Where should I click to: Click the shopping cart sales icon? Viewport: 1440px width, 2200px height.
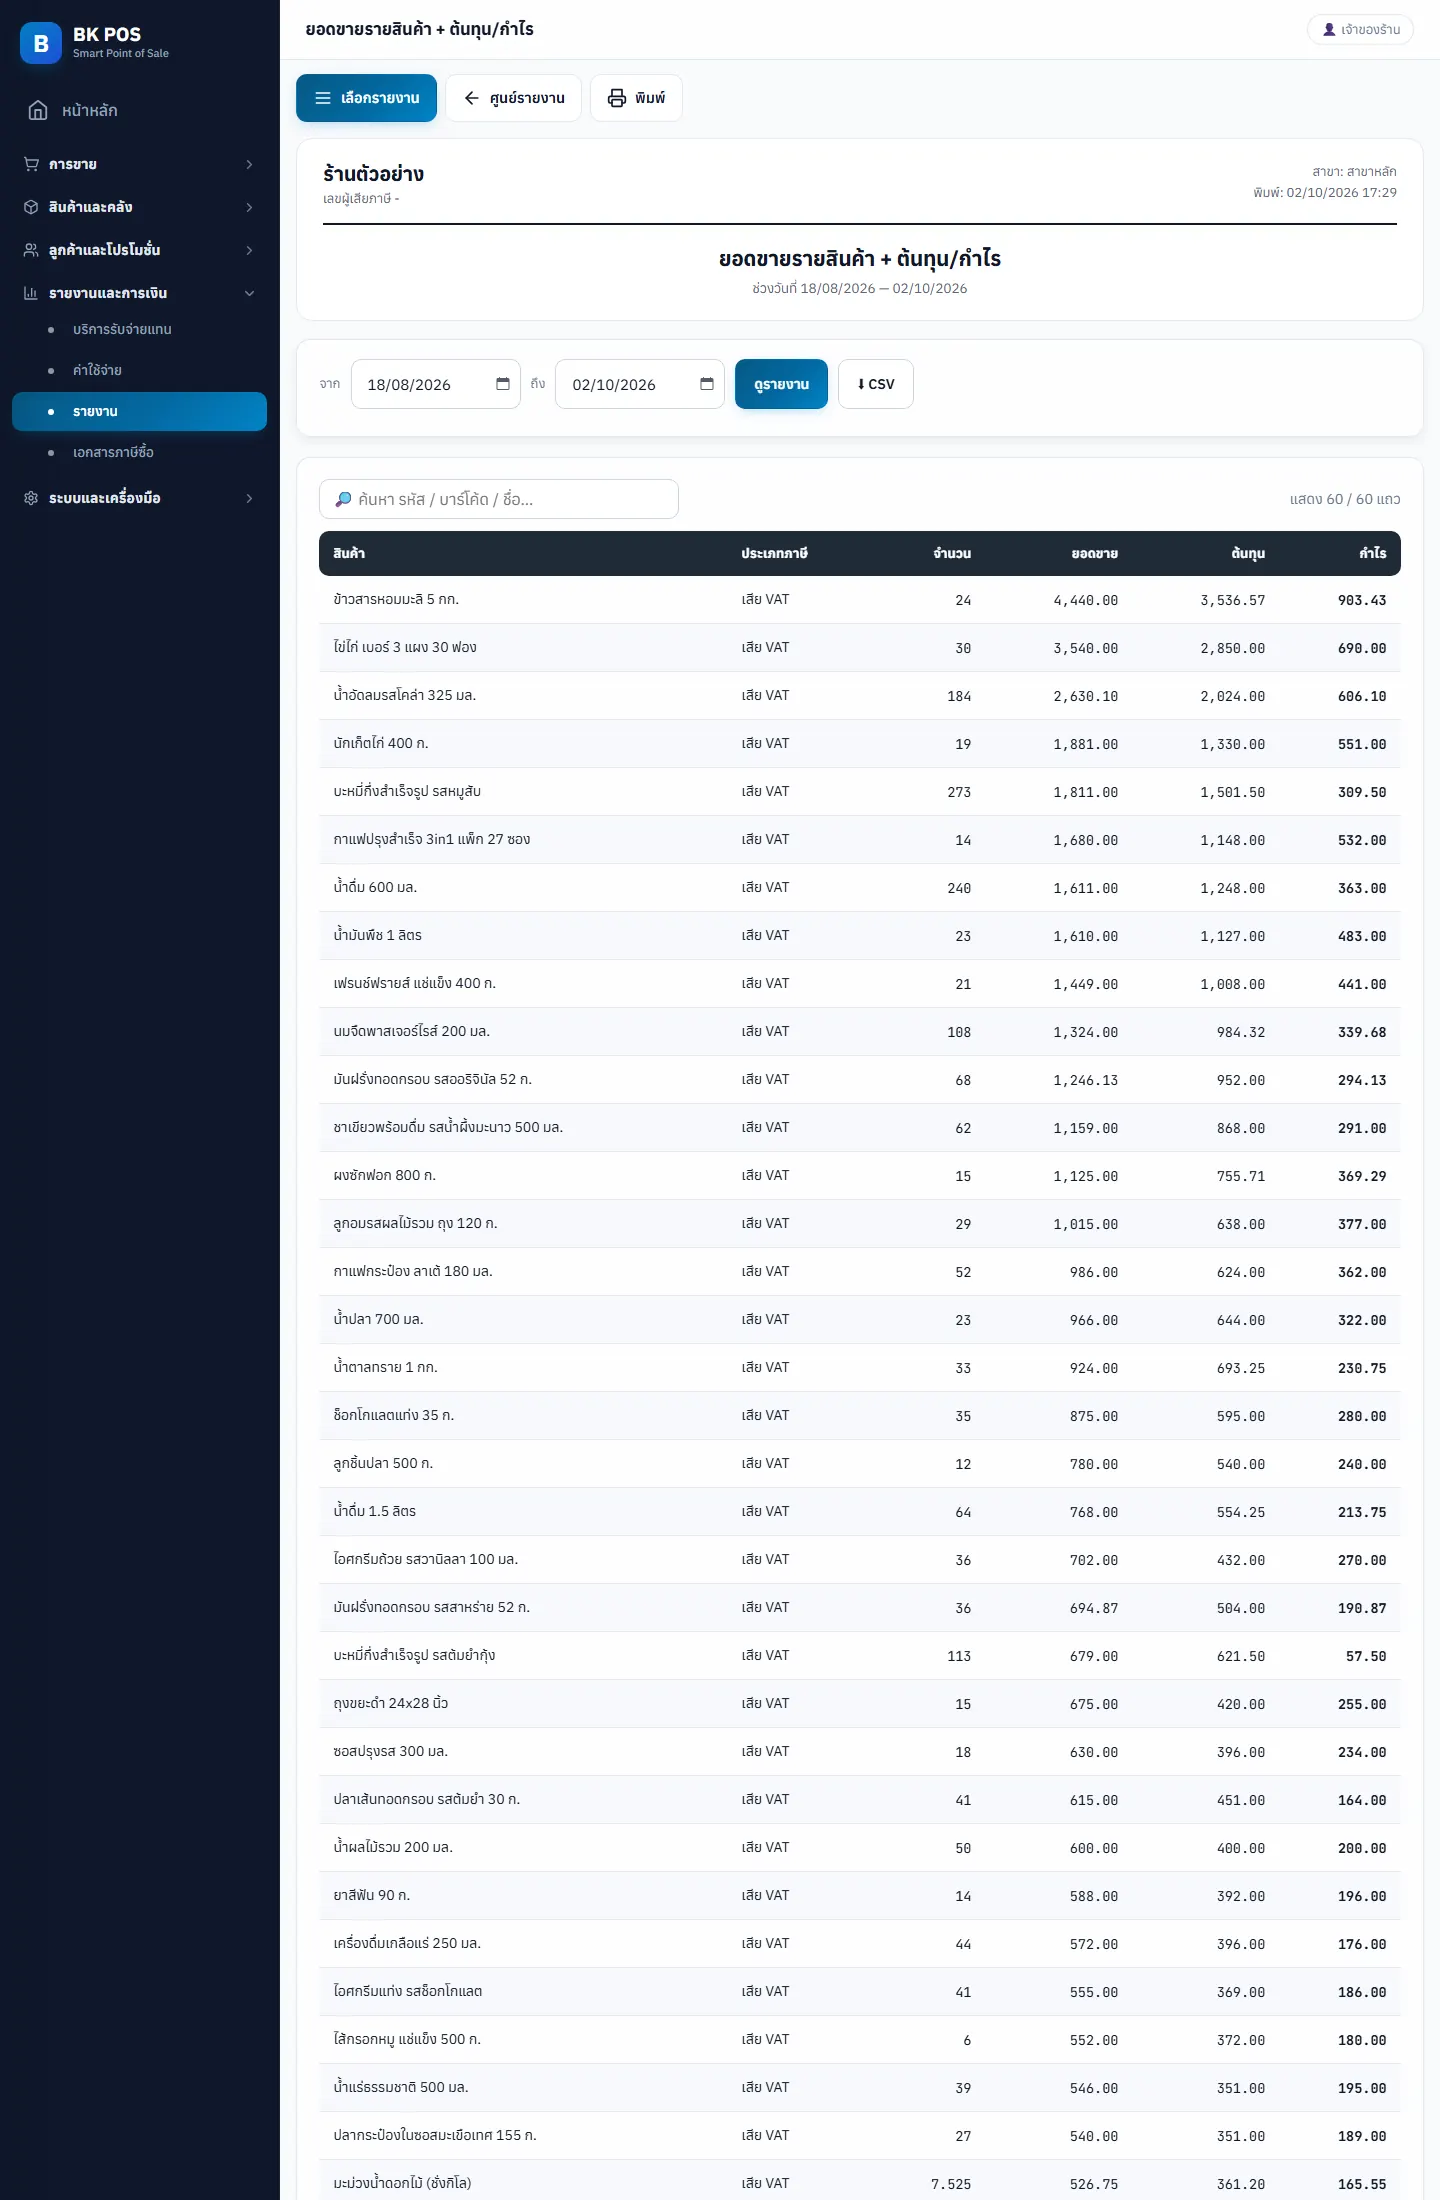click(31, 164)
